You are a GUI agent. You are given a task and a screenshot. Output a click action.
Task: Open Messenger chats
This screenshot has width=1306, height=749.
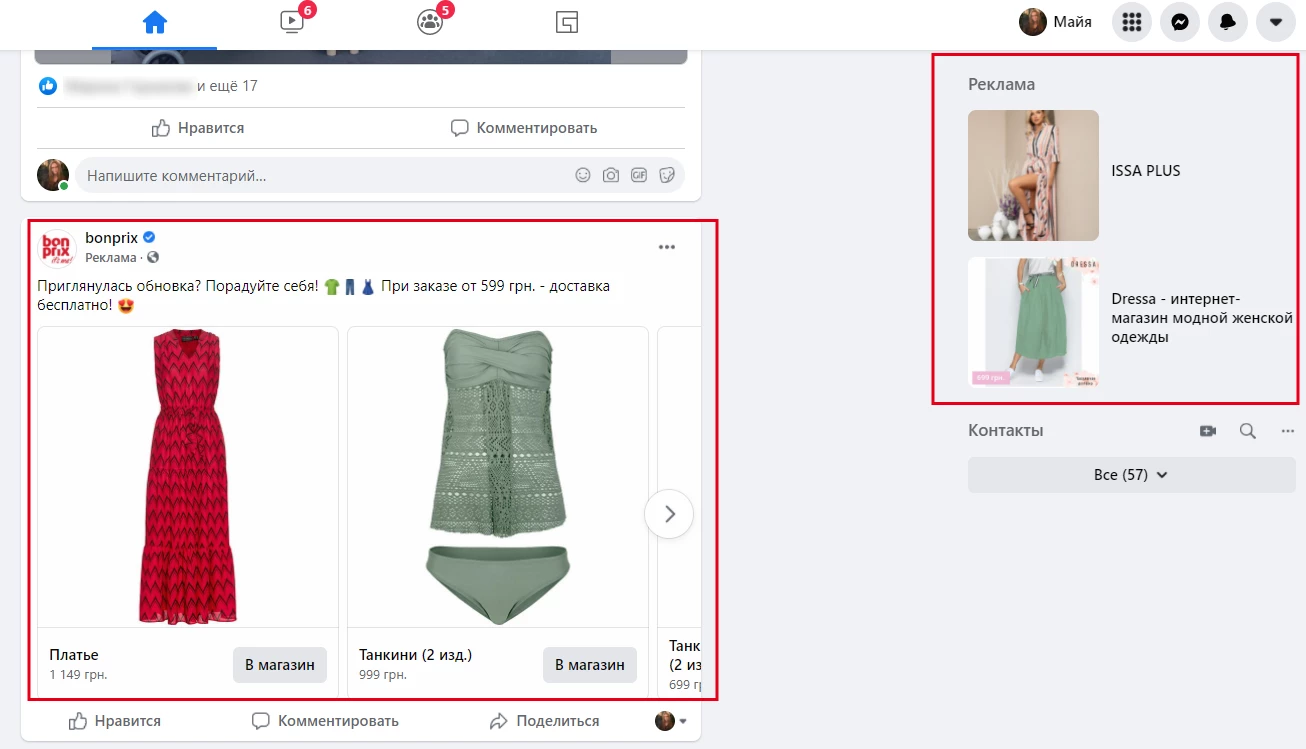click(1180, 22)
